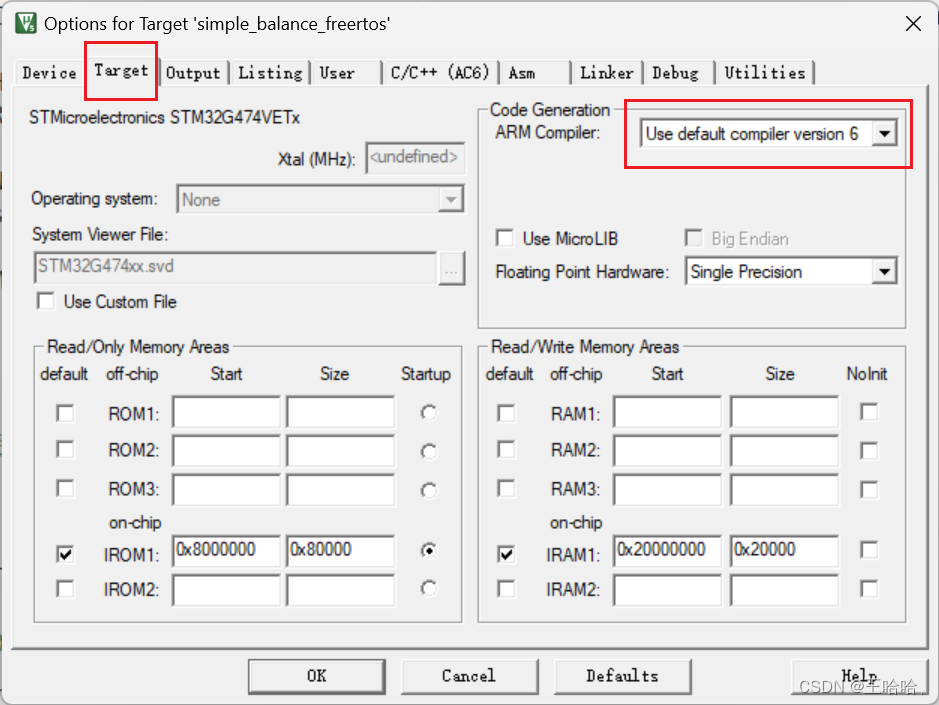The height and width of the screenshot is (705, 939).
Task: Check the IRAM1 NoInit checkbox
Action: 869,550
